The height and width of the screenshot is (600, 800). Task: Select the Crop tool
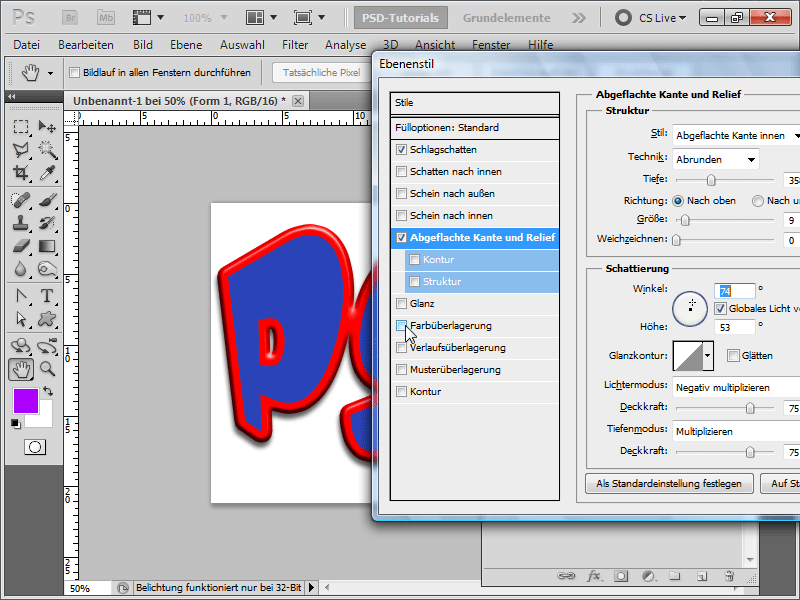(x=20, y=173)
